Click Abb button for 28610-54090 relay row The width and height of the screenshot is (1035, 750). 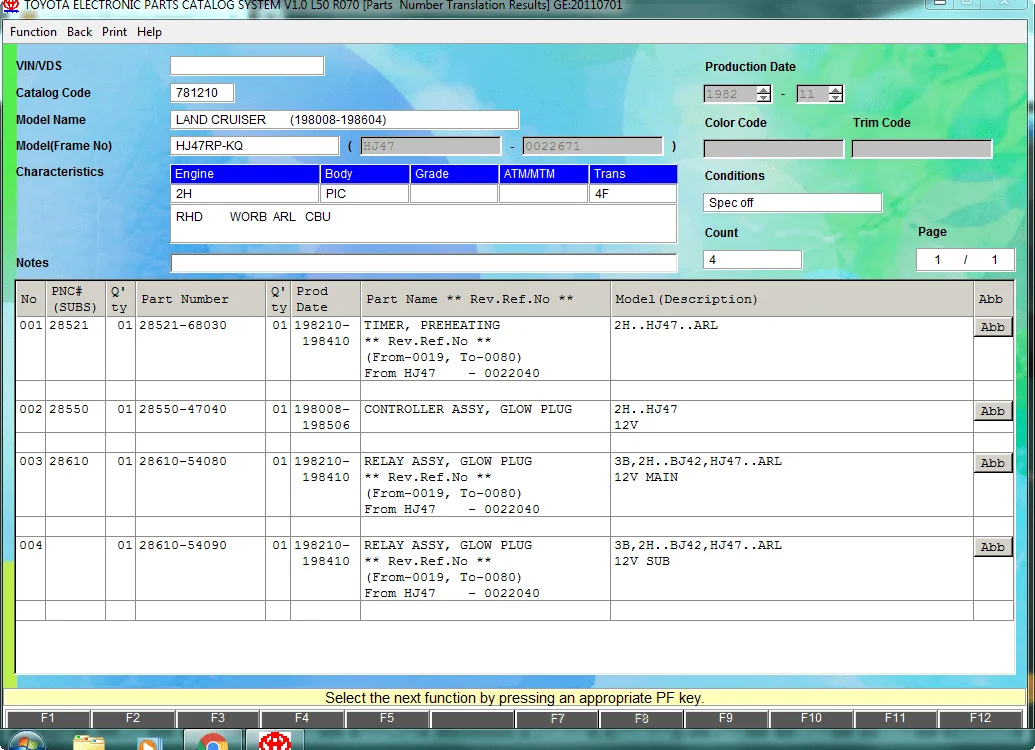(x=993, y=547)
